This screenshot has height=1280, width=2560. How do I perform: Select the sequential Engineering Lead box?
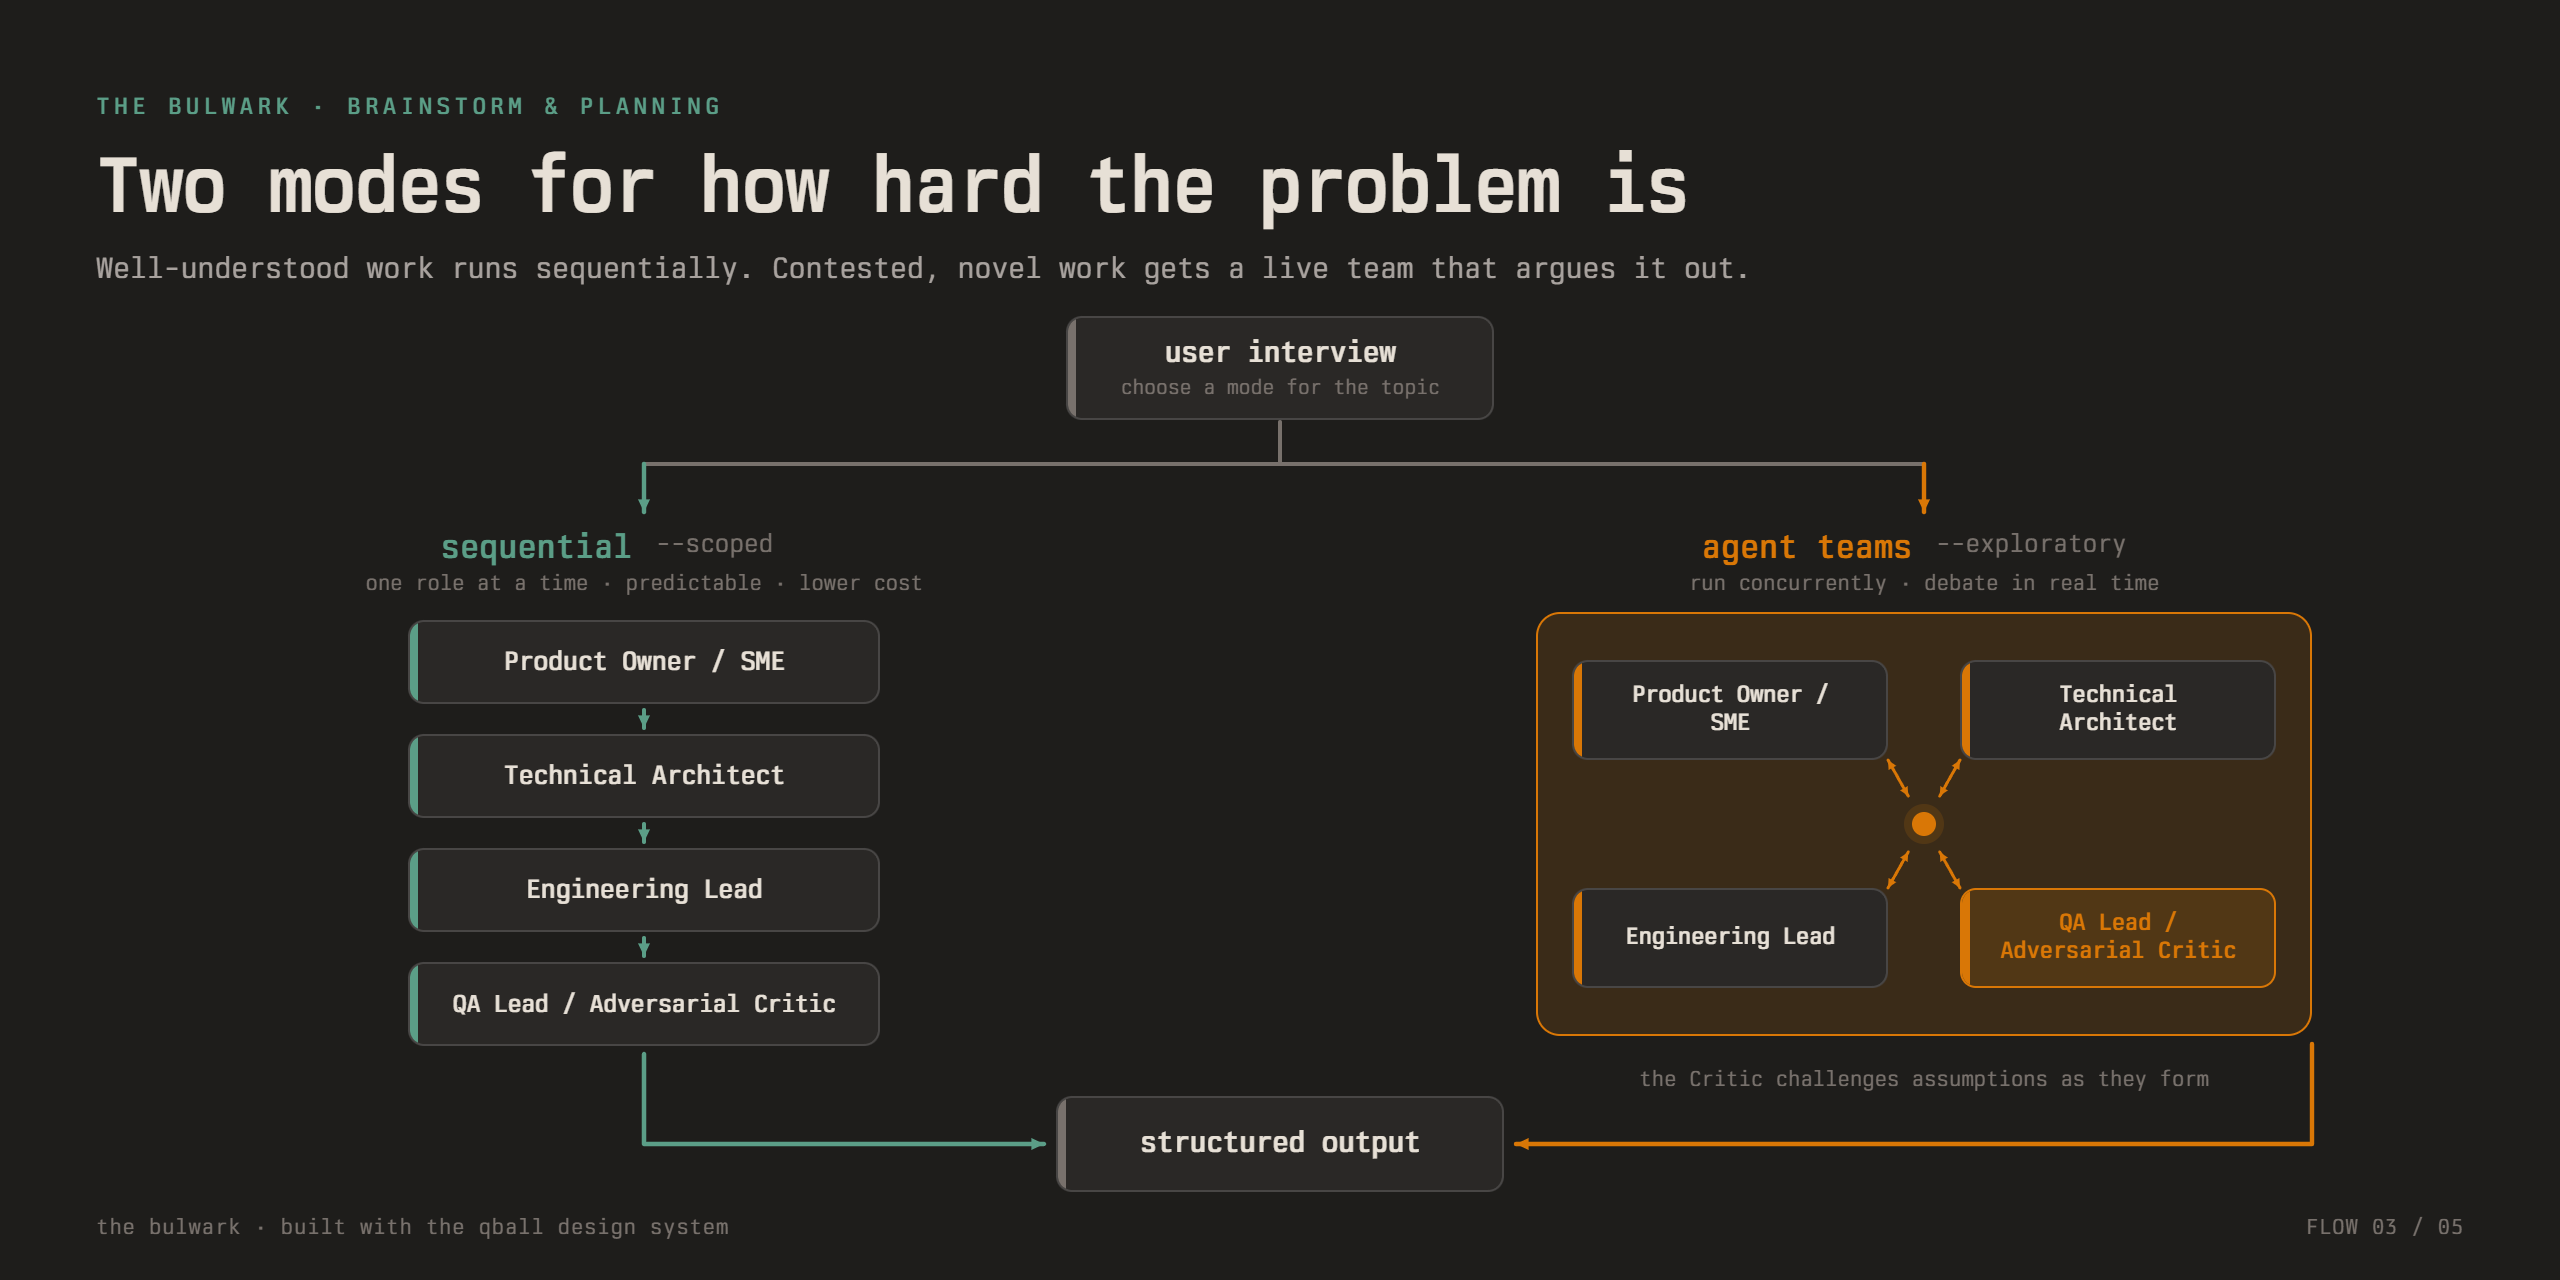click(644, 890)
